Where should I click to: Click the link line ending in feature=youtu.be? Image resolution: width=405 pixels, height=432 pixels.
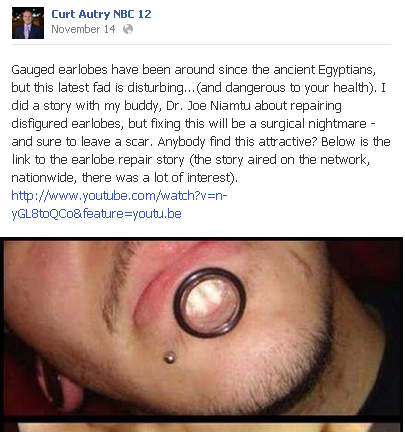click(x=96, y=213)
